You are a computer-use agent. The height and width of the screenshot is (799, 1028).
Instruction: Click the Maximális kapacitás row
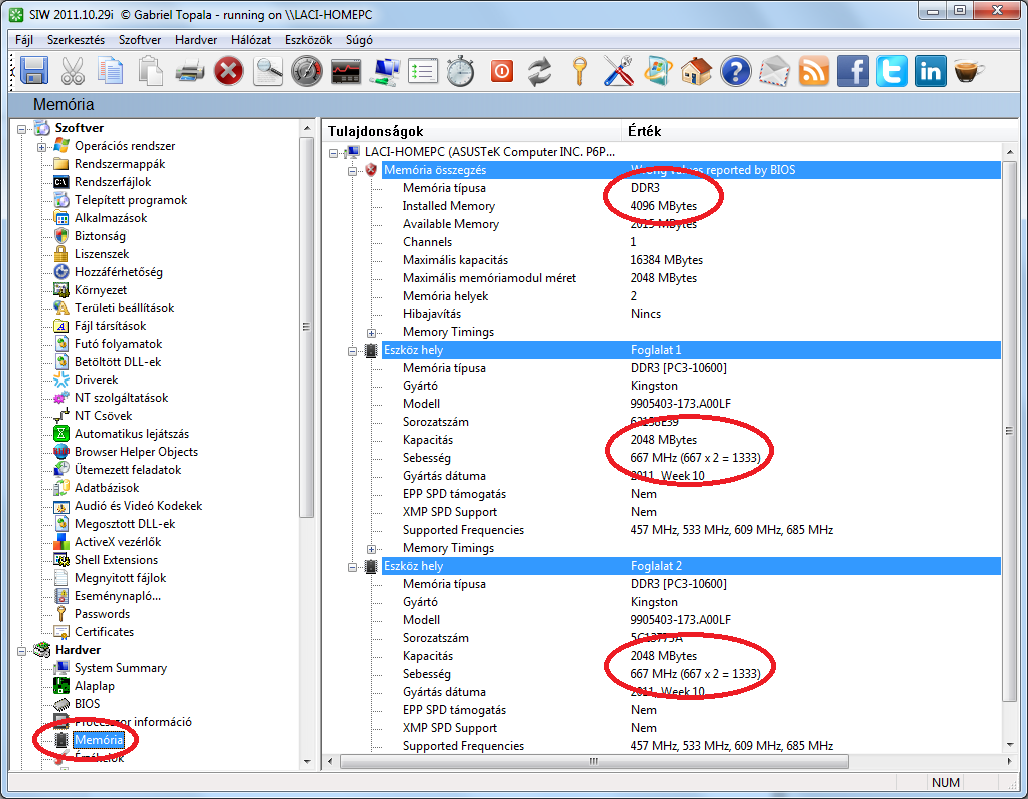691,260
